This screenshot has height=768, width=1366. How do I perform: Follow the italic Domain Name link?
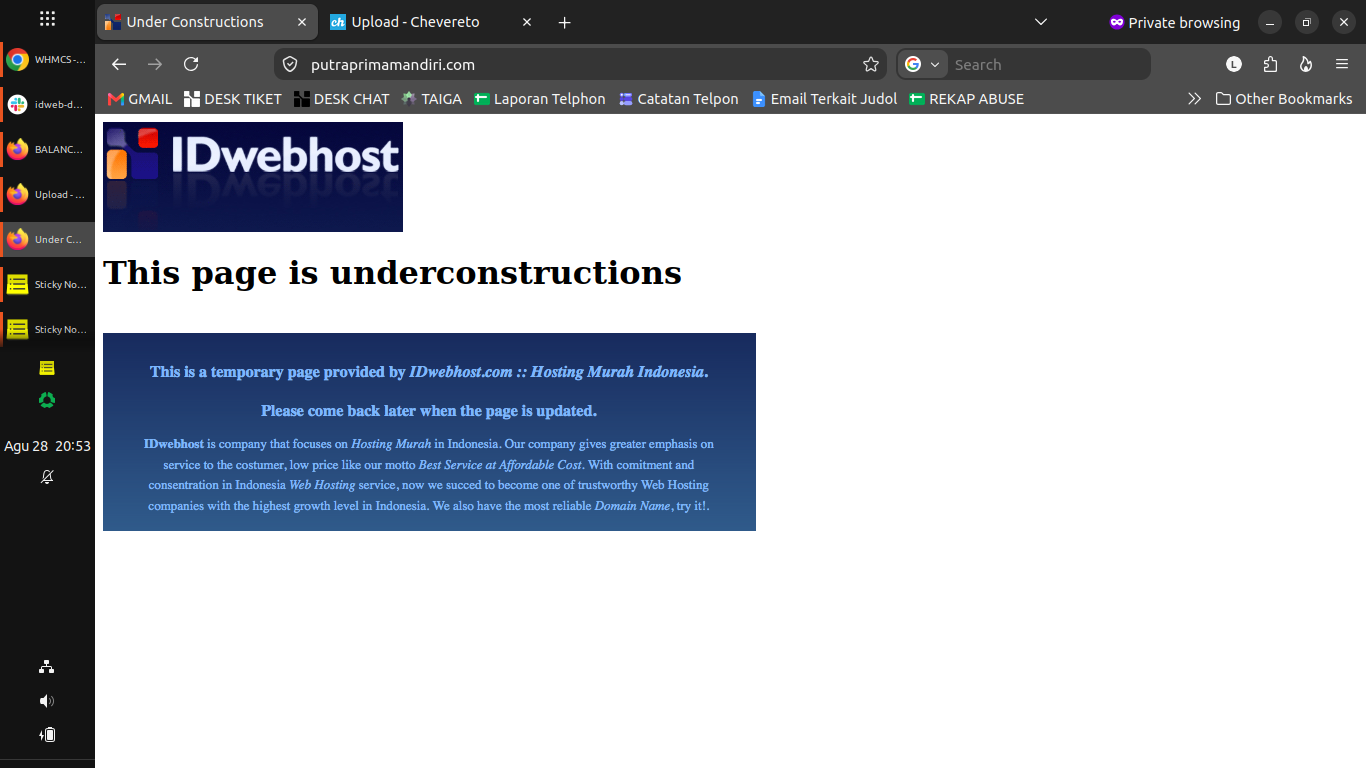pos(632,506)
